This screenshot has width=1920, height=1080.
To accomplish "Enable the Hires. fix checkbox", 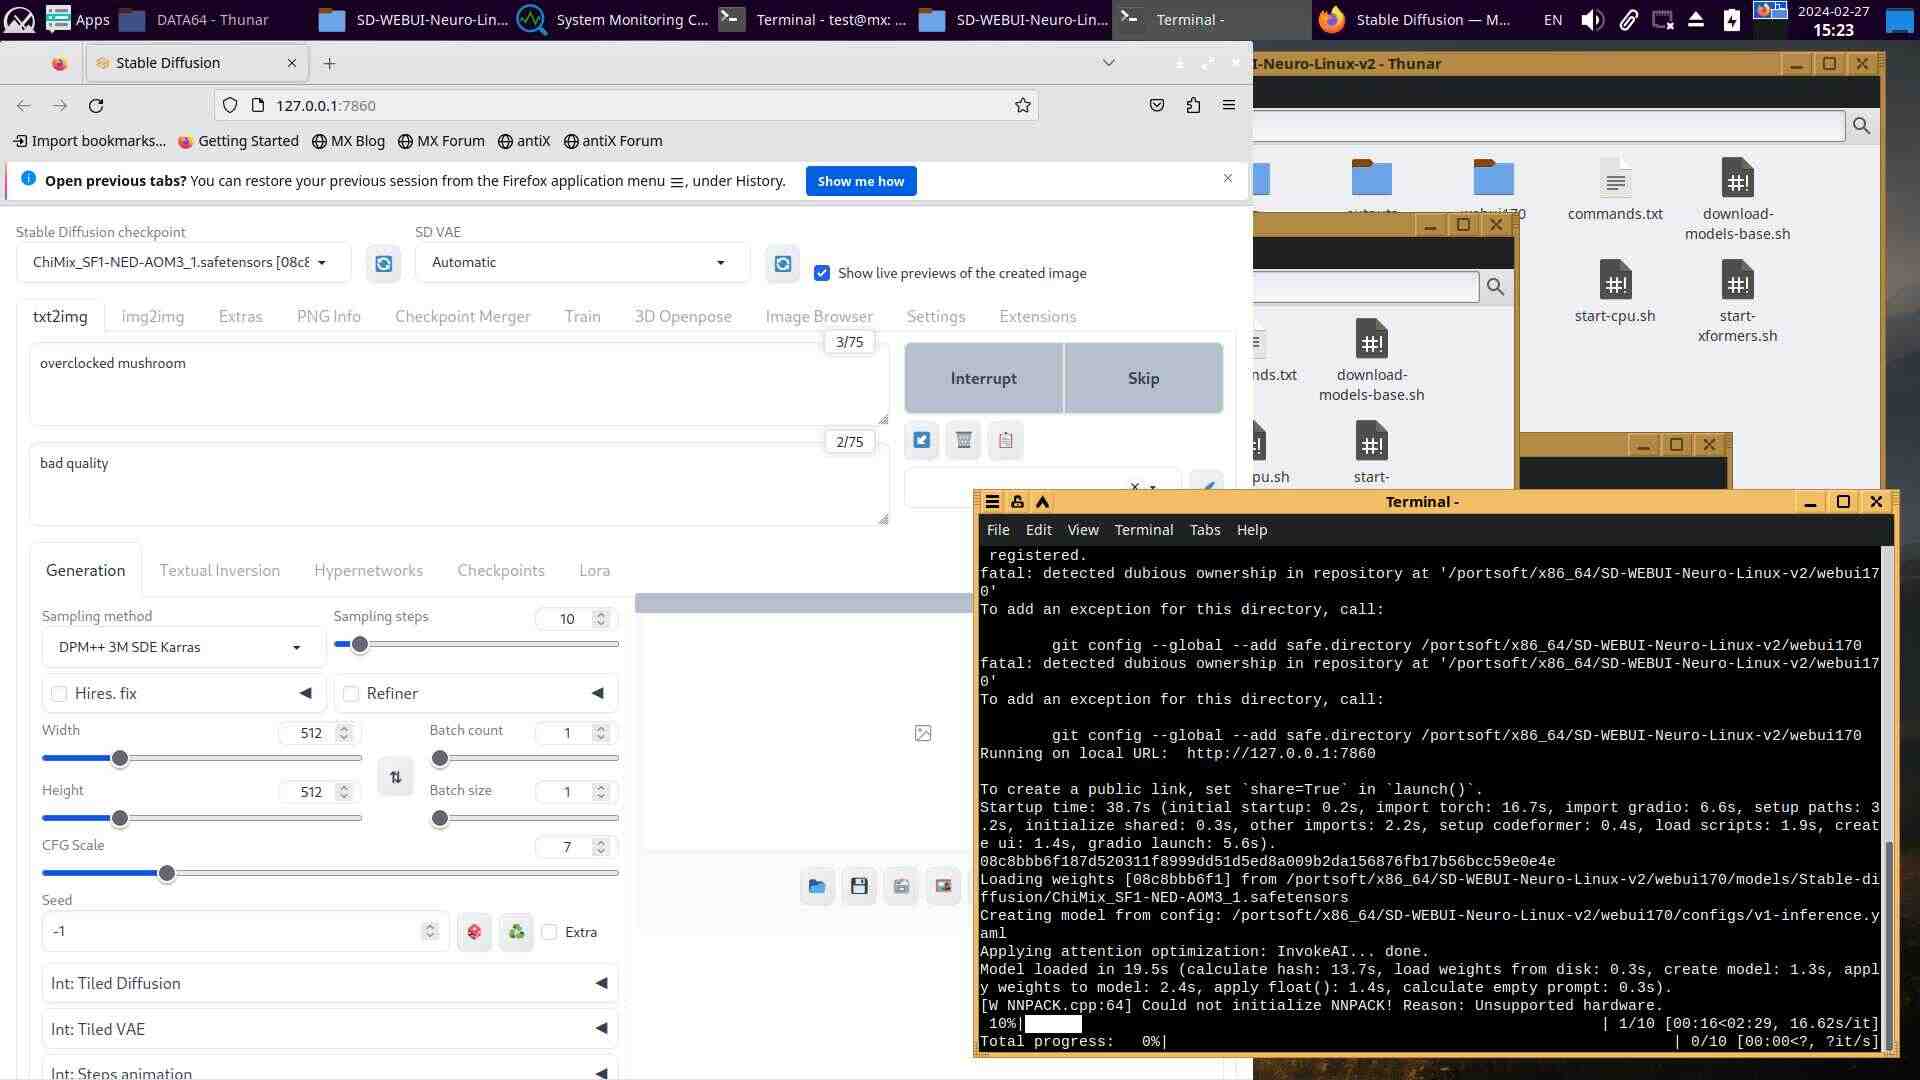I will [59, 693].
